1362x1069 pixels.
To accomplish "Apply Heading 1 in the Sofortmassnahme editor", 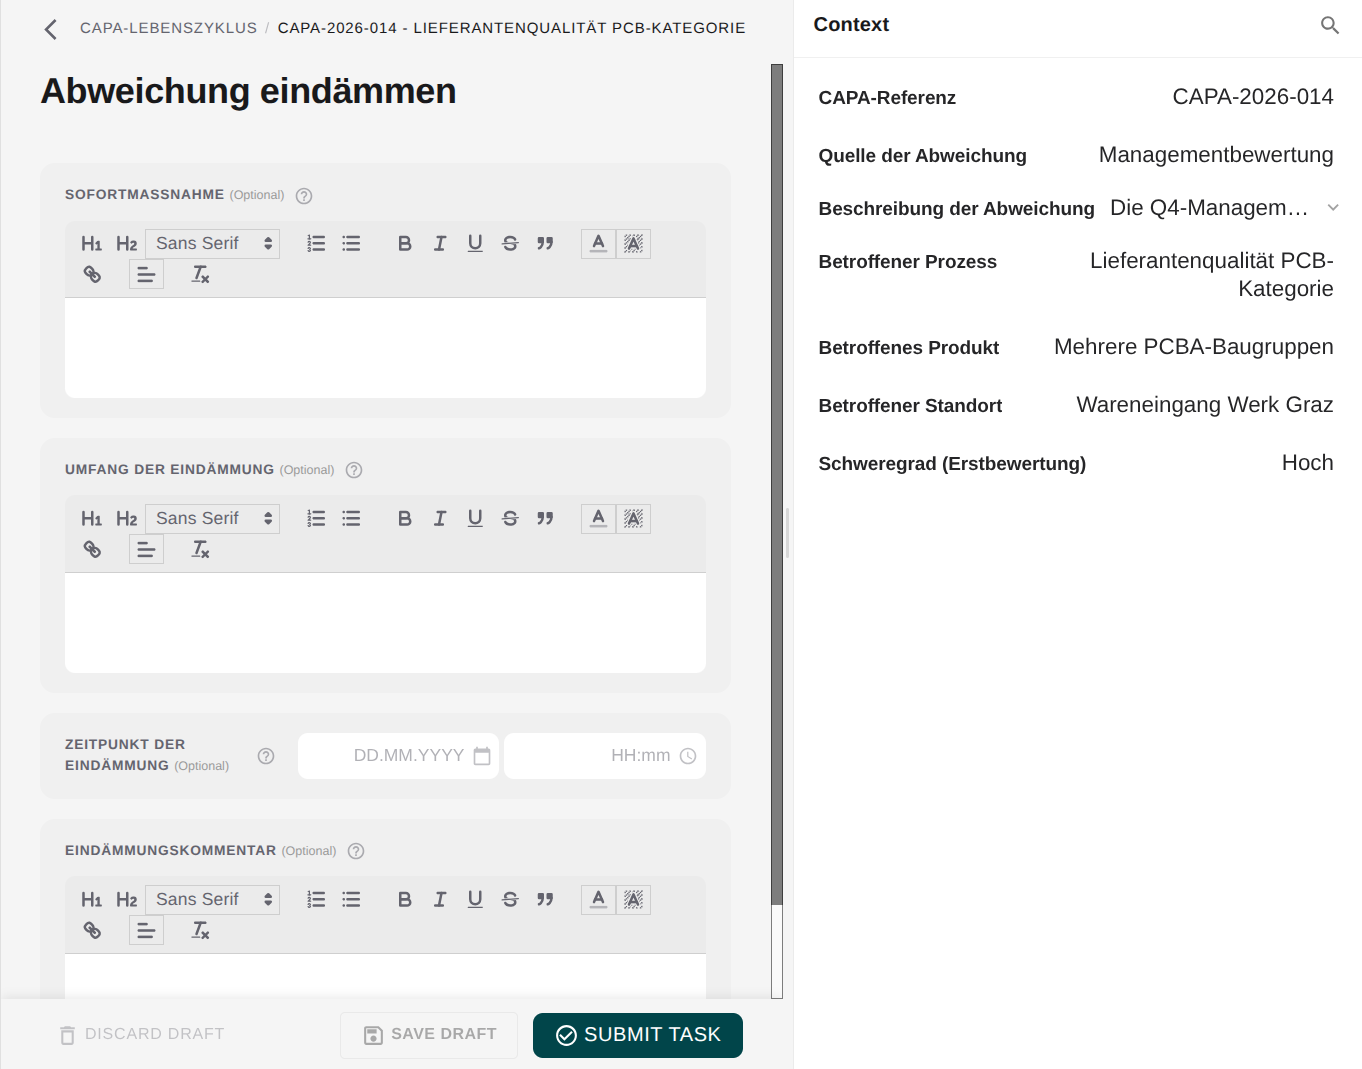I will (91, 243).
